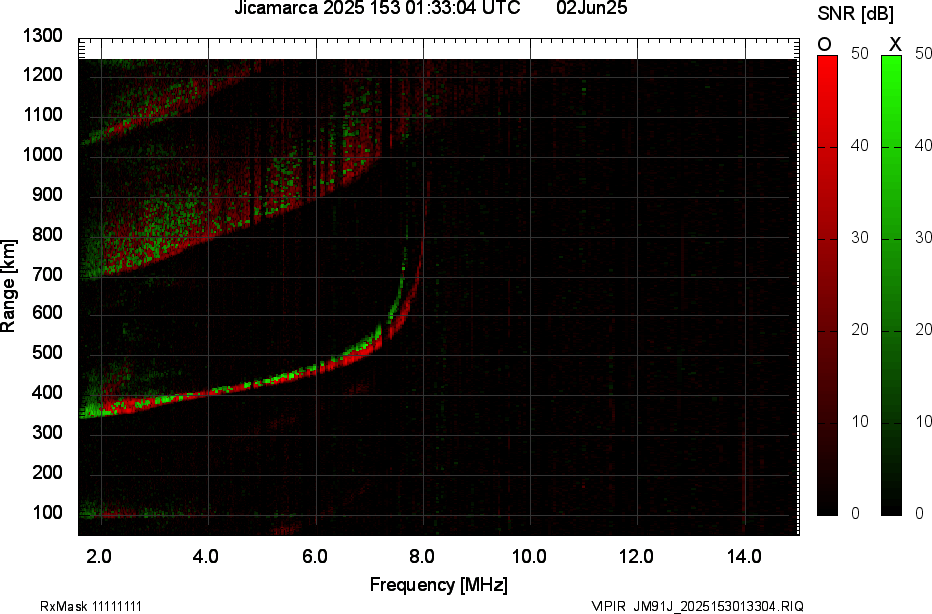
Task: Click the 12.0 frequency axis tick label
Action: click(637, 556)
